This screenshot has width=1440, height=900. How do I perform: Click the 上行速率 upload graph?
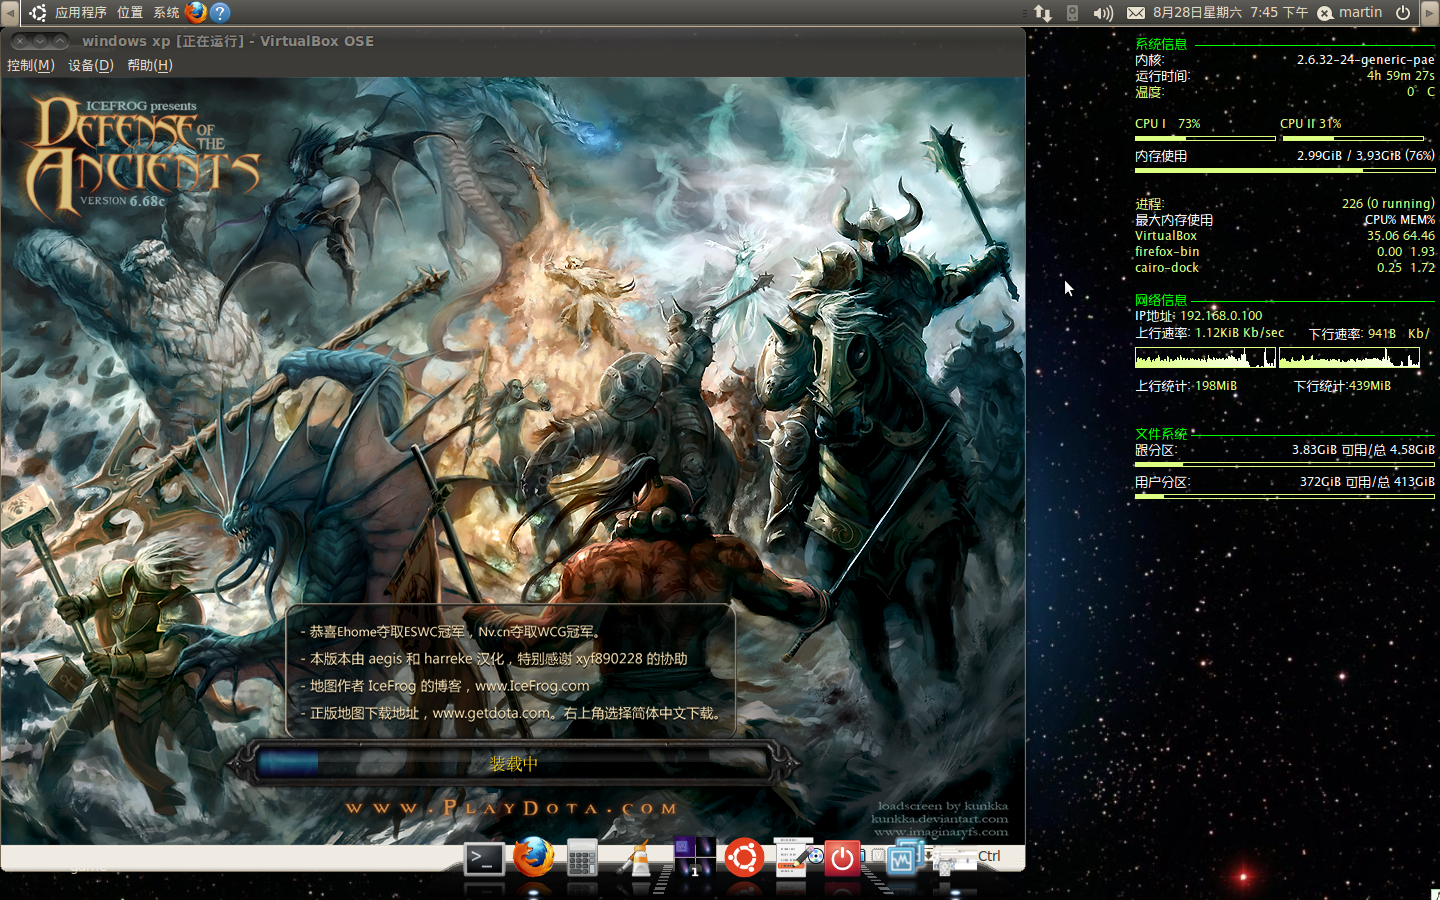[1205, 357]
